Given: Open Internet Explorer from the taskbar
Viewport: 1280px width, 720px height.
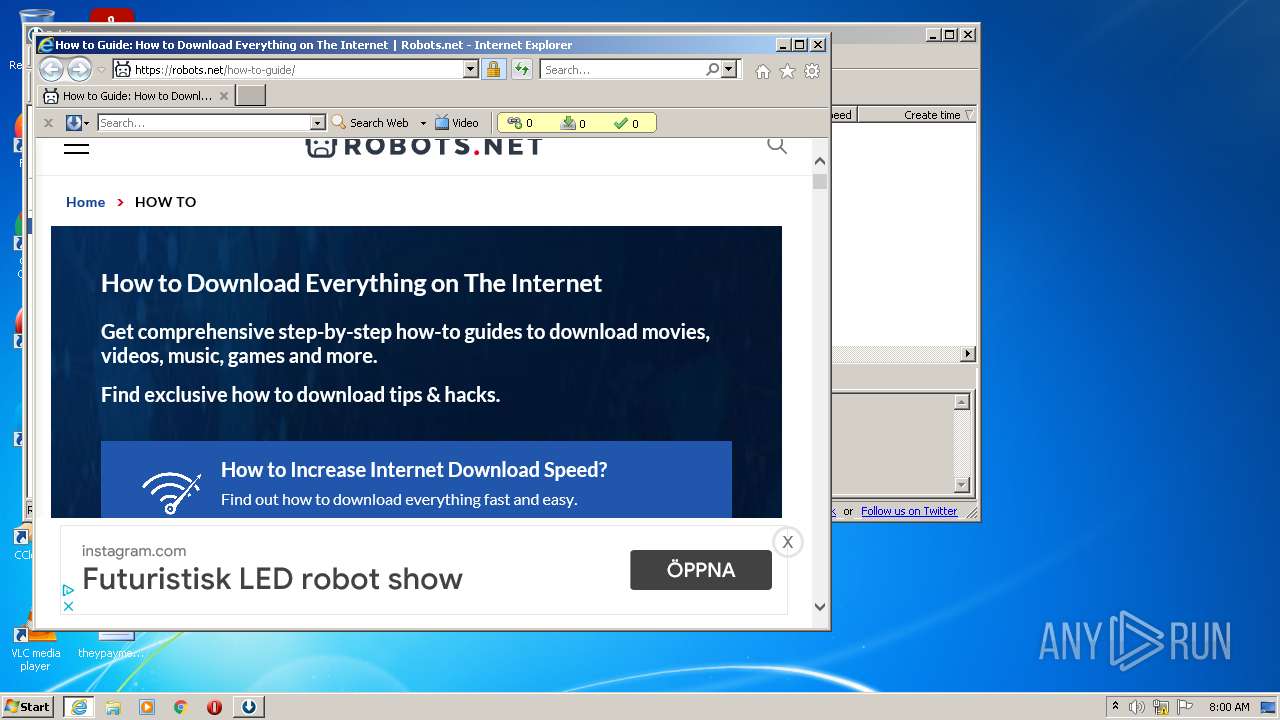Looking at the screenshot, I should coord(78,707).
